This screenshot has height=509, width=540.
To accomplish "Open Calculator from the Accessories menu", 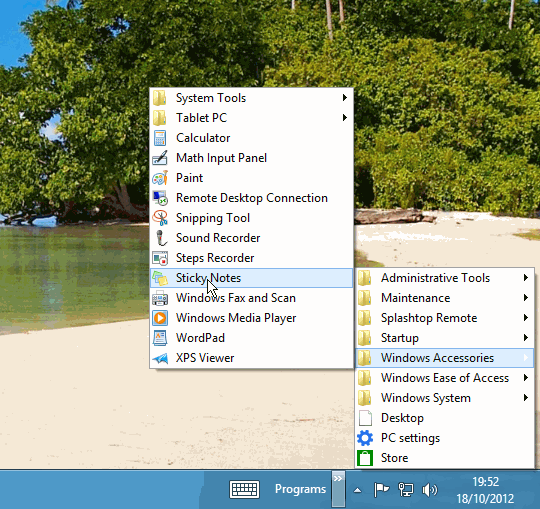I will pyautogui.click(x=251, y=138).
